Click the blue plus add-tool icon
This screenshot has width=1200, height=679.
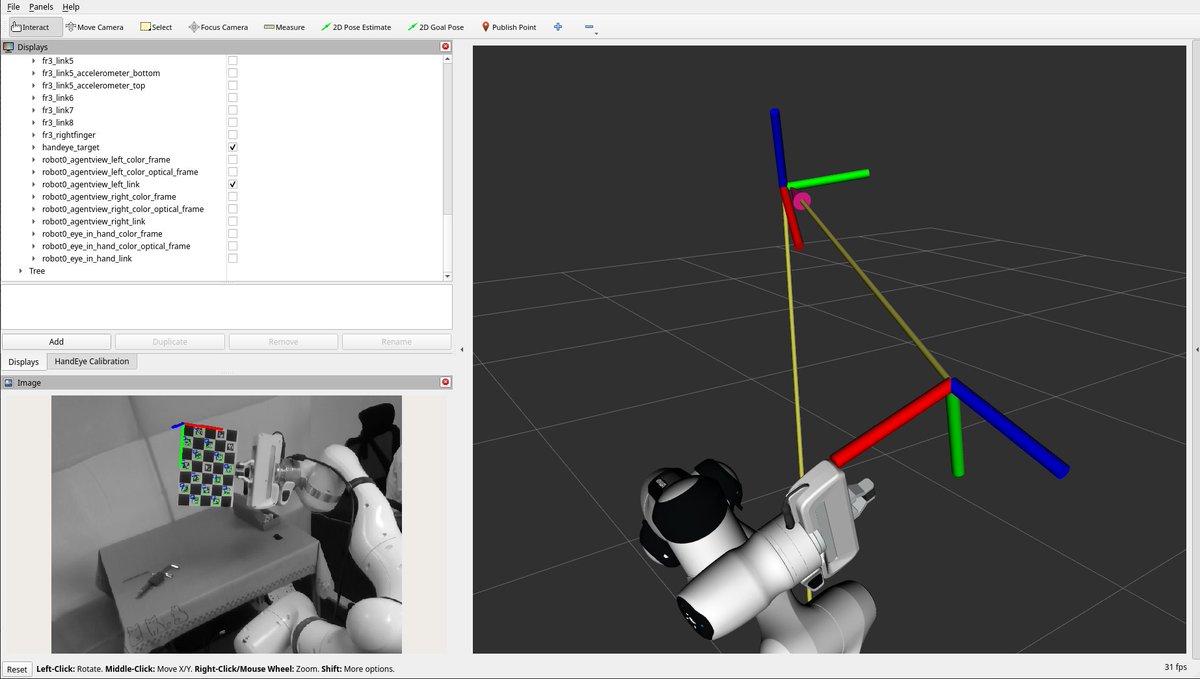coord(558,27)
